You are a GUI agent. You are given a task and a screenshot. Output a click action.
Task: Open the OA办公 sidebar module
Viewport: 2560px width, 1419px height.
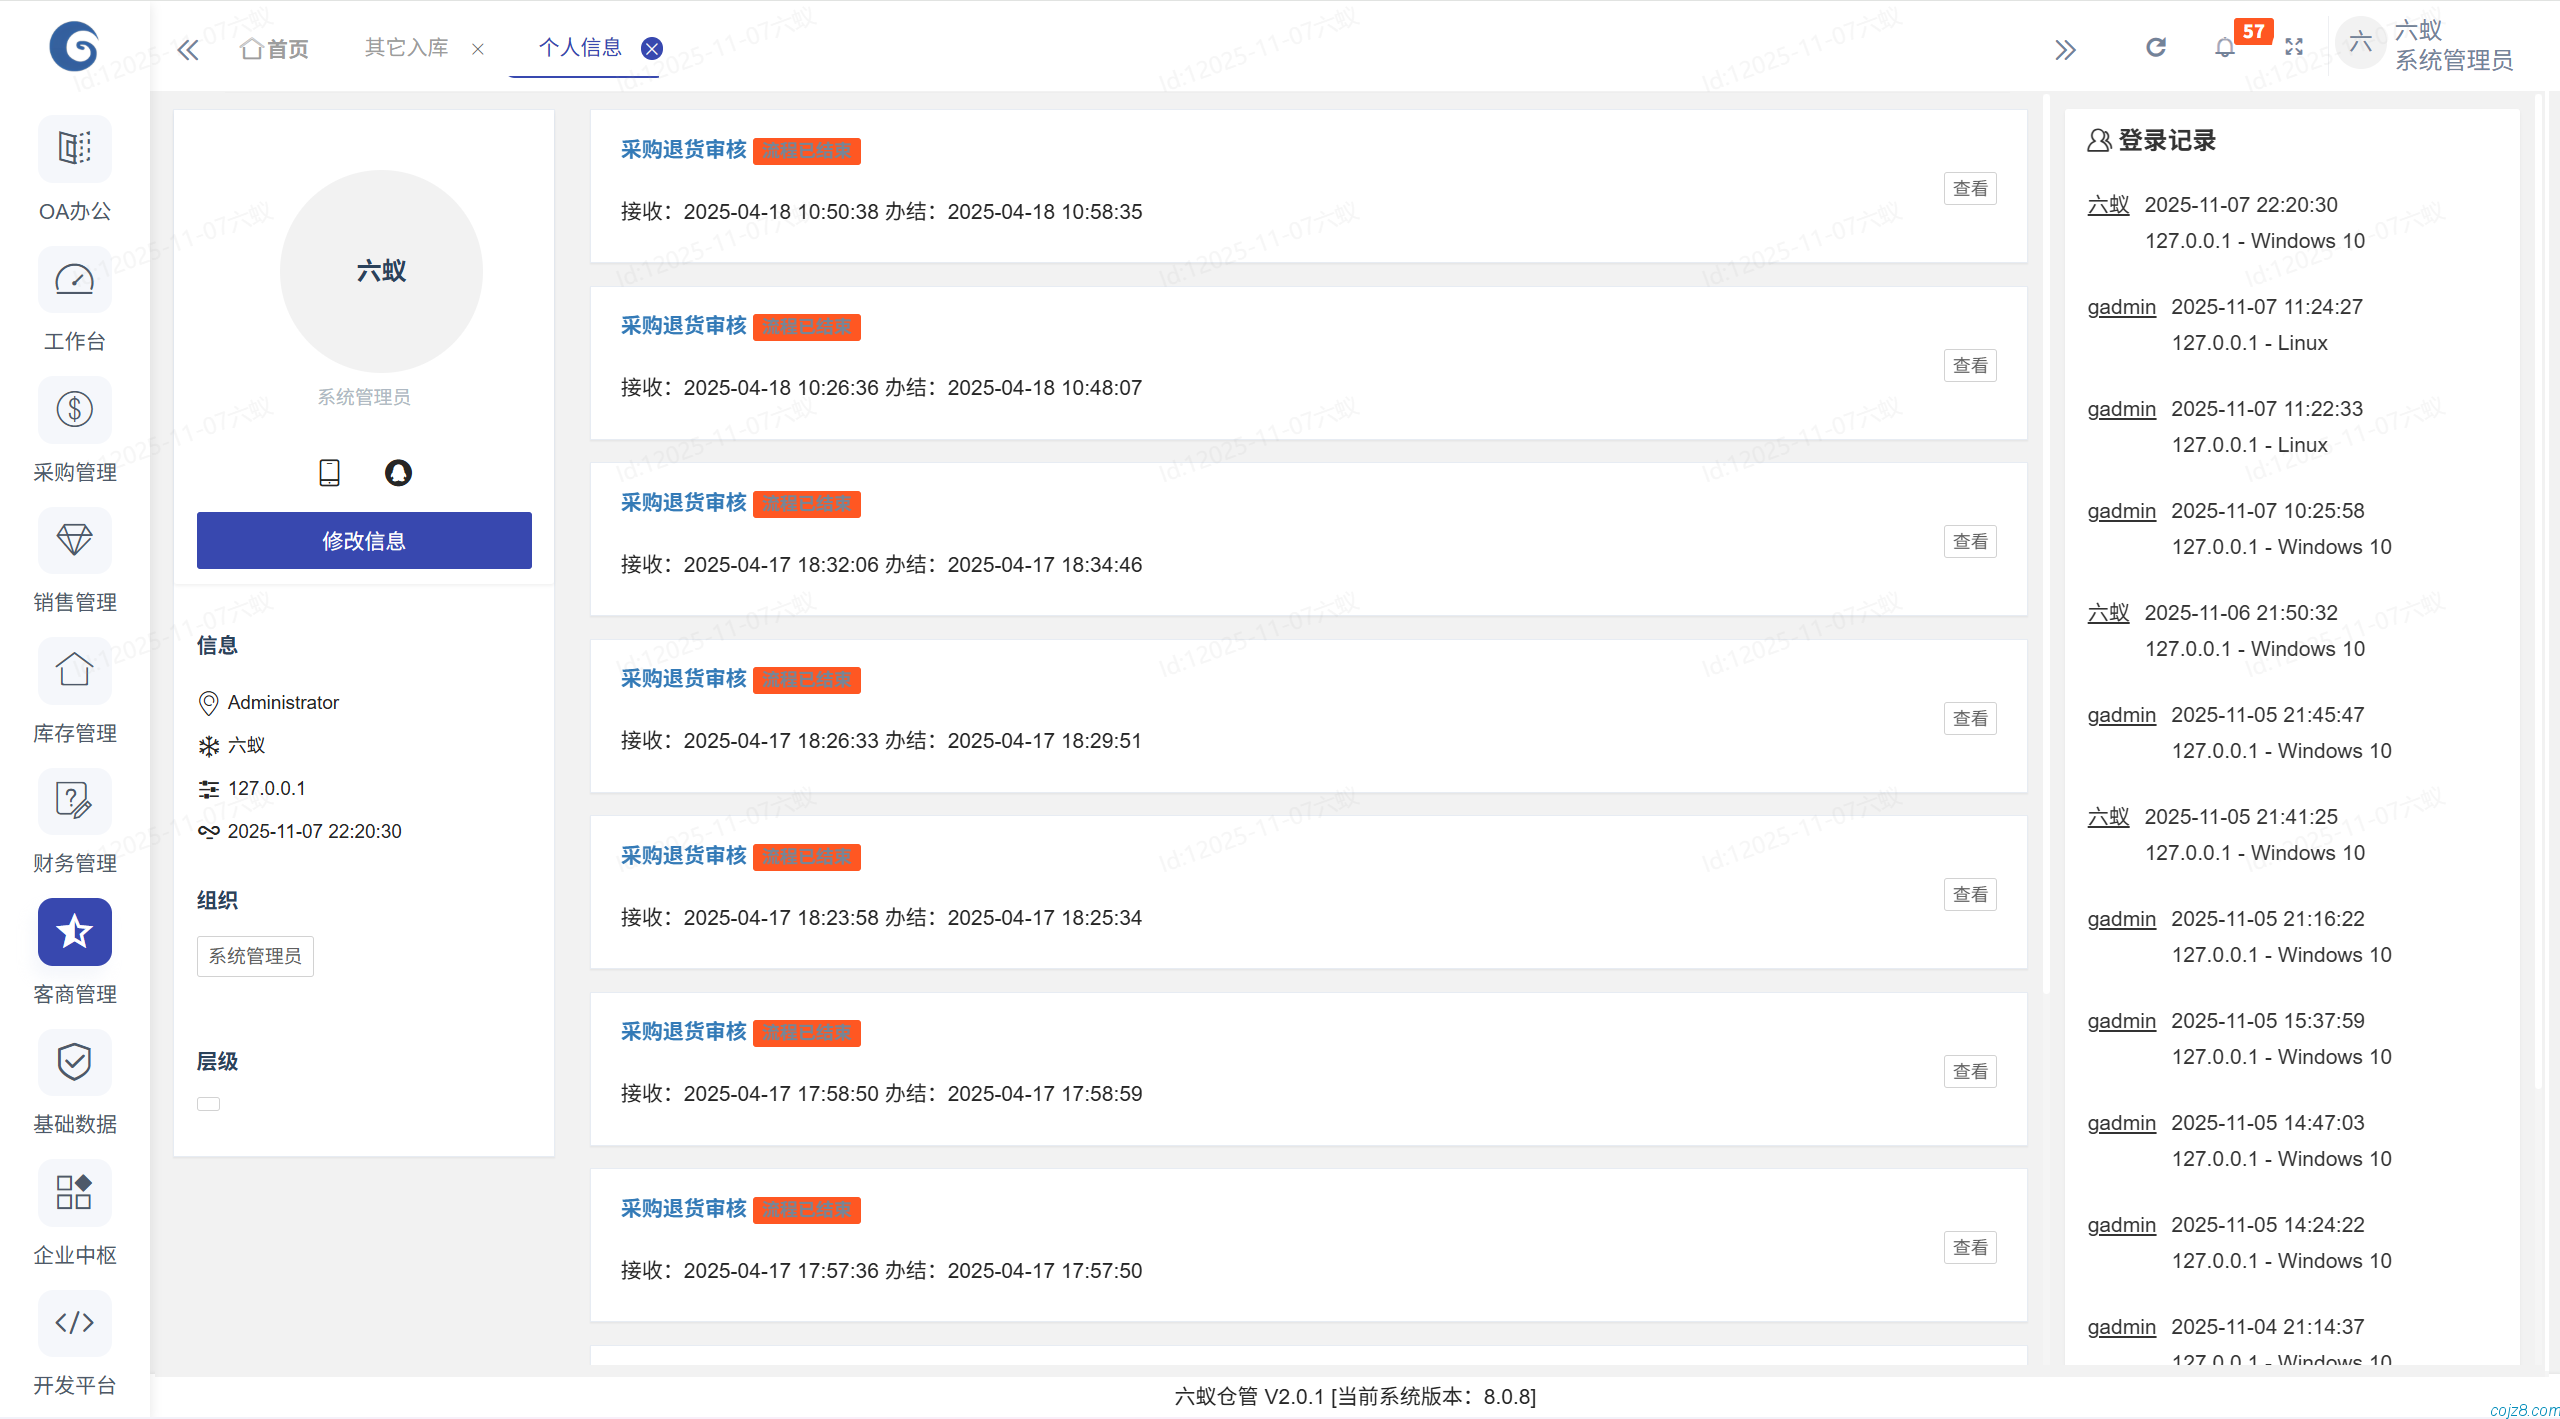[x=74, y=150]
